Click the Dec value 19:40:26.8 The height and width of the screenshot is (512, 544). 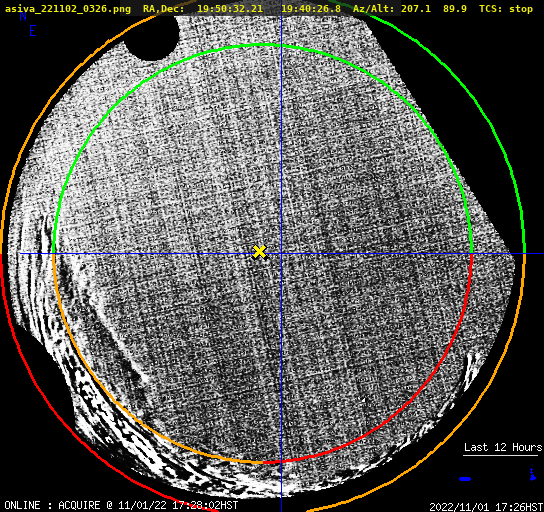(311, 8)
